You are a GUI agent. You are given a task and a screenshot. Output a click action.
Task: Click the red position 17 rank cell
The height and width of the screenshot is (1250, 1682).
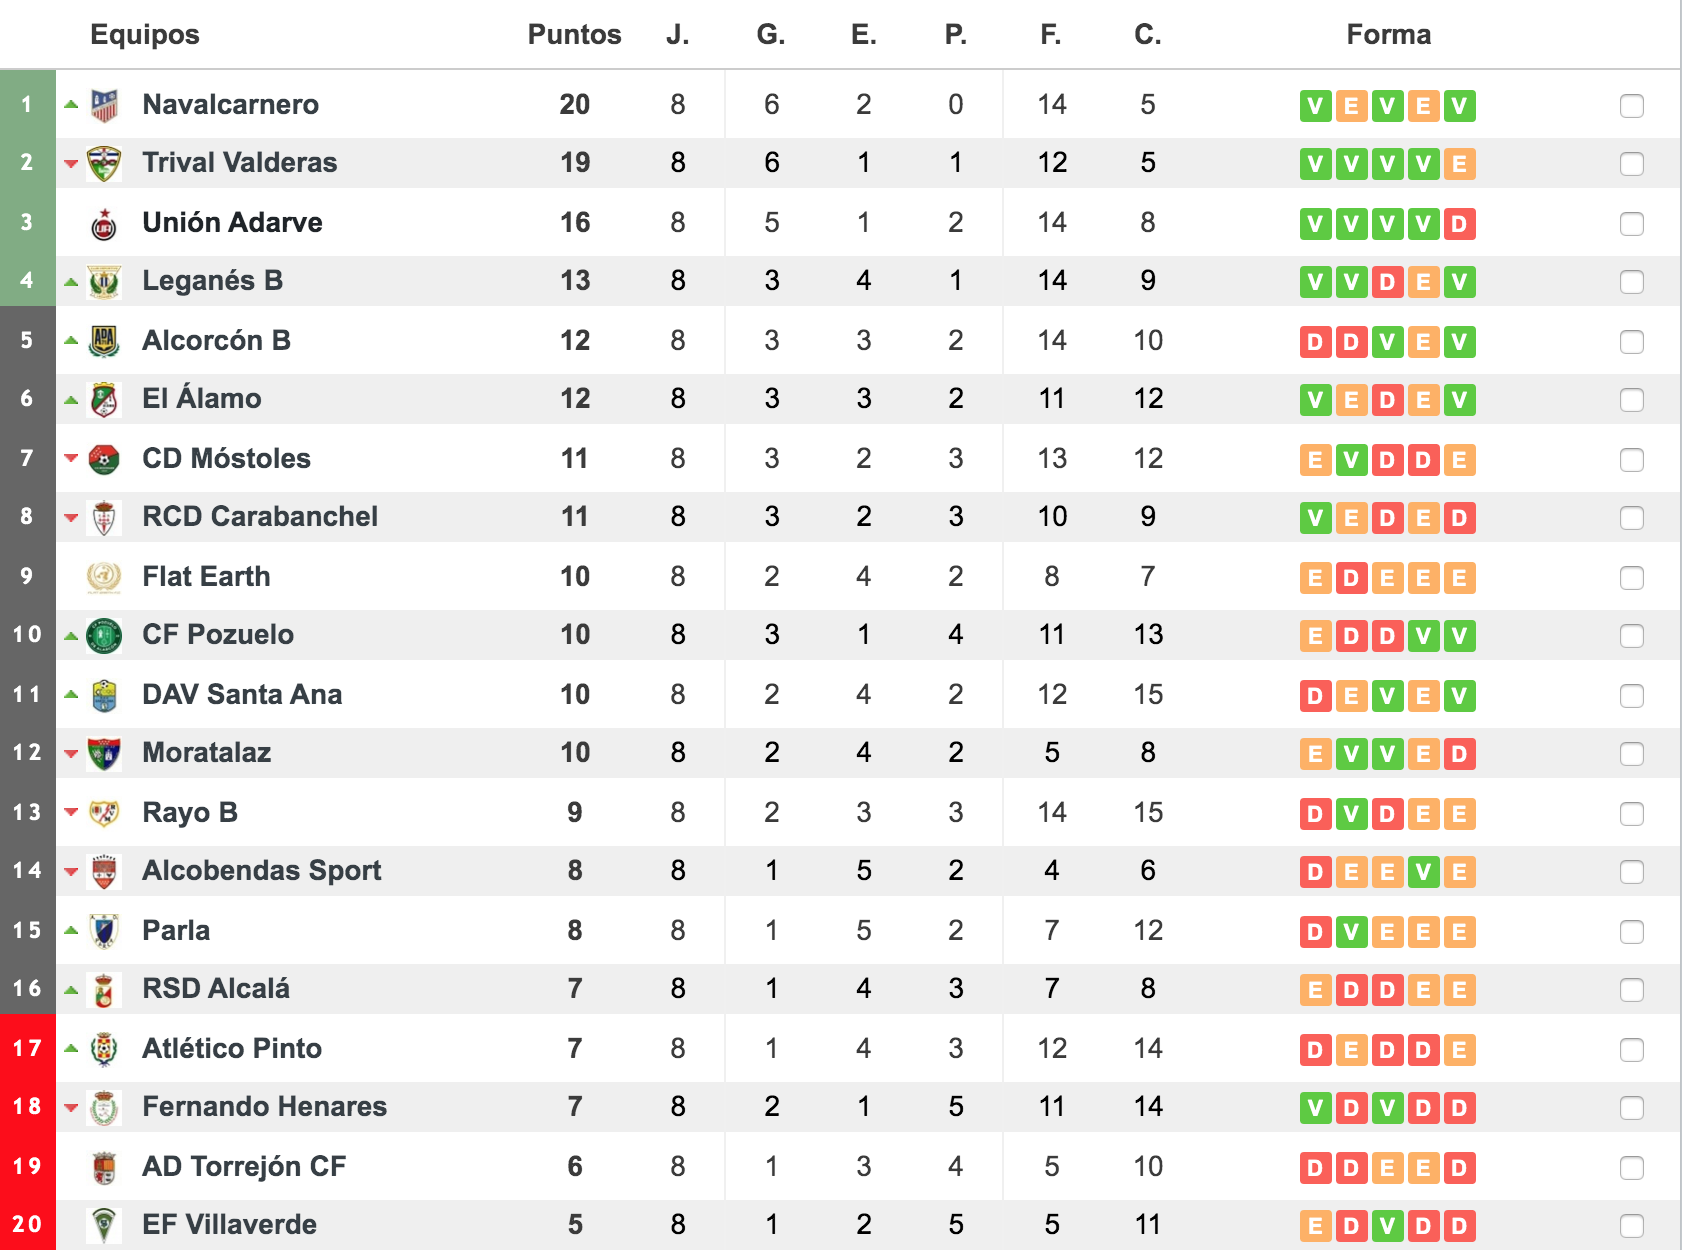point(28,1048)
